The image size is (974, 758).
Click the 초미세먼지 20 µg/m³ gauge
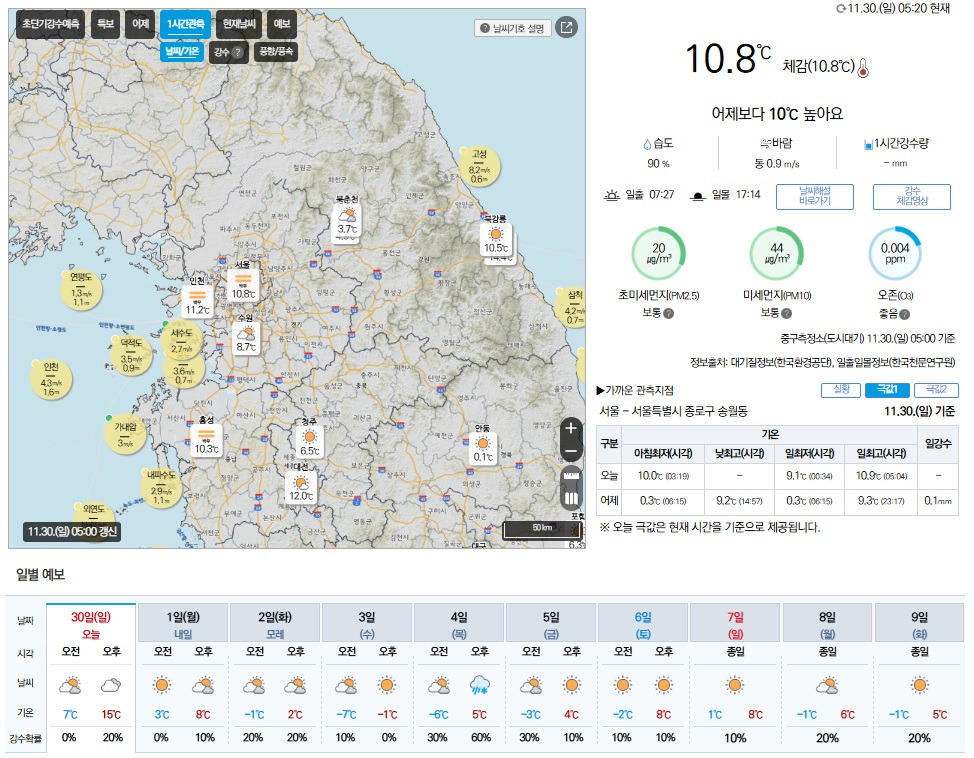pyautogui.click(x=658, y=253)
